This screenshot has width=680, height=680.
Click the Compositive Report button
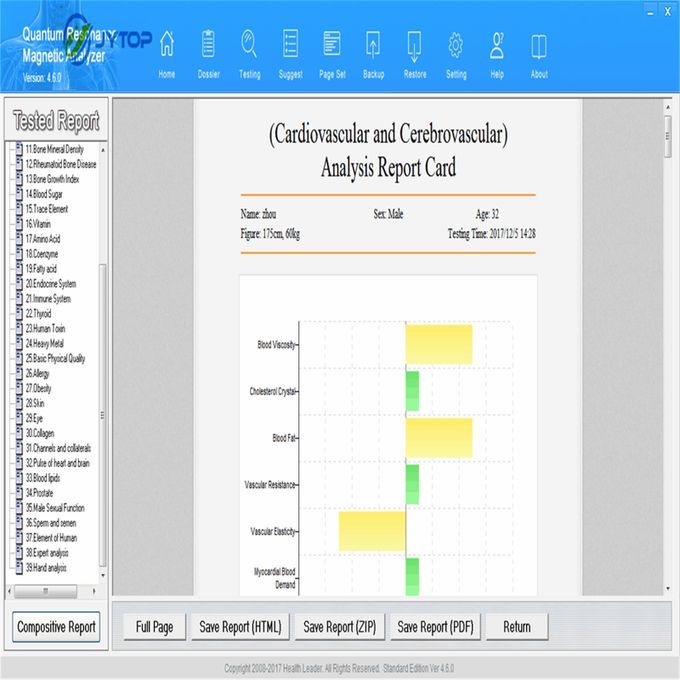point(56,627)
